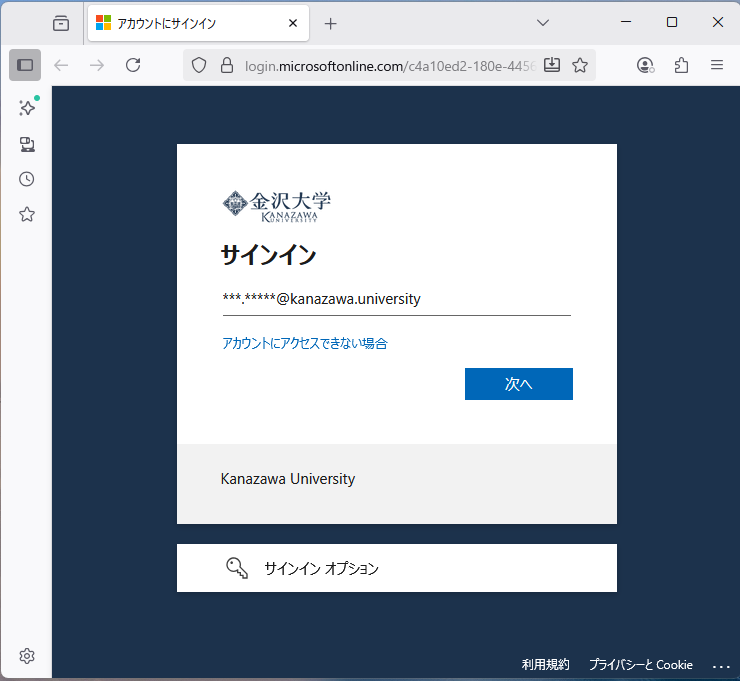Open the AI chatbot sparkle sidebar icon

[27, 108]
